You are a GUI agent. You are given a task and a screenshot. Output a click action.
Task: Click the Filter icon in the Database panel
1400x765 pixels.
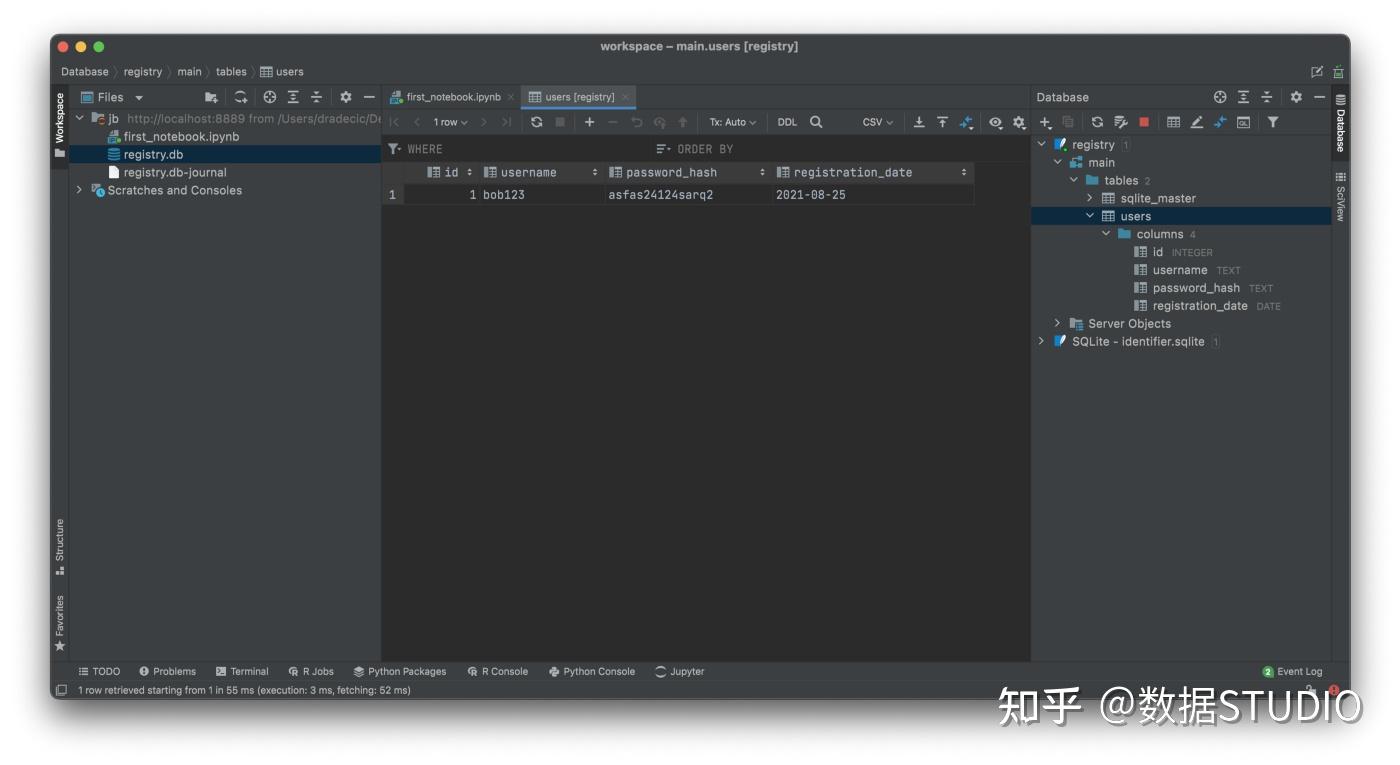click(1271, 122)
